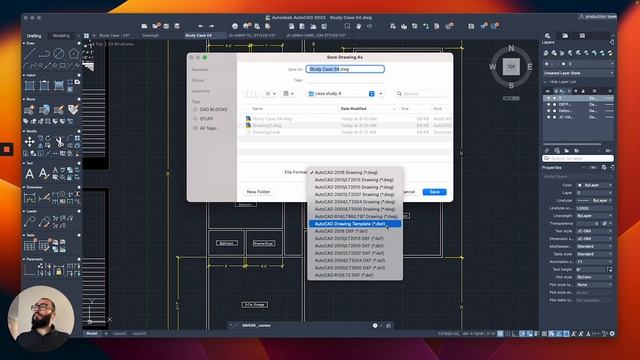Image resolution: width=640 pixels, height=360 pixels.
Task: Toggle visibility of JC-HA layer
Action: click(549, 117)
